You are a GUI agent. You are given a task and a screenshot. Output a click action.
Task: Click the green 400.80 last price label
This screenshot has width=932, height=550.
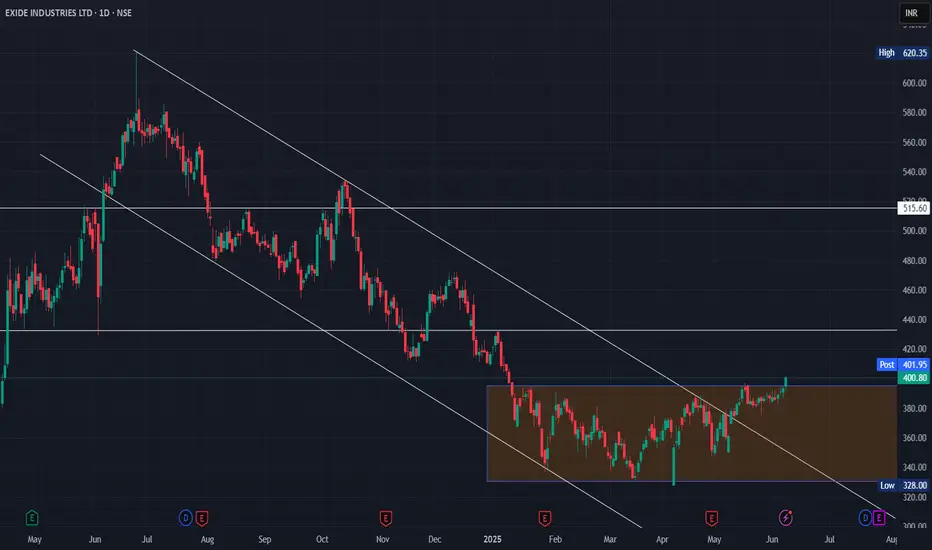click(914, 378)
